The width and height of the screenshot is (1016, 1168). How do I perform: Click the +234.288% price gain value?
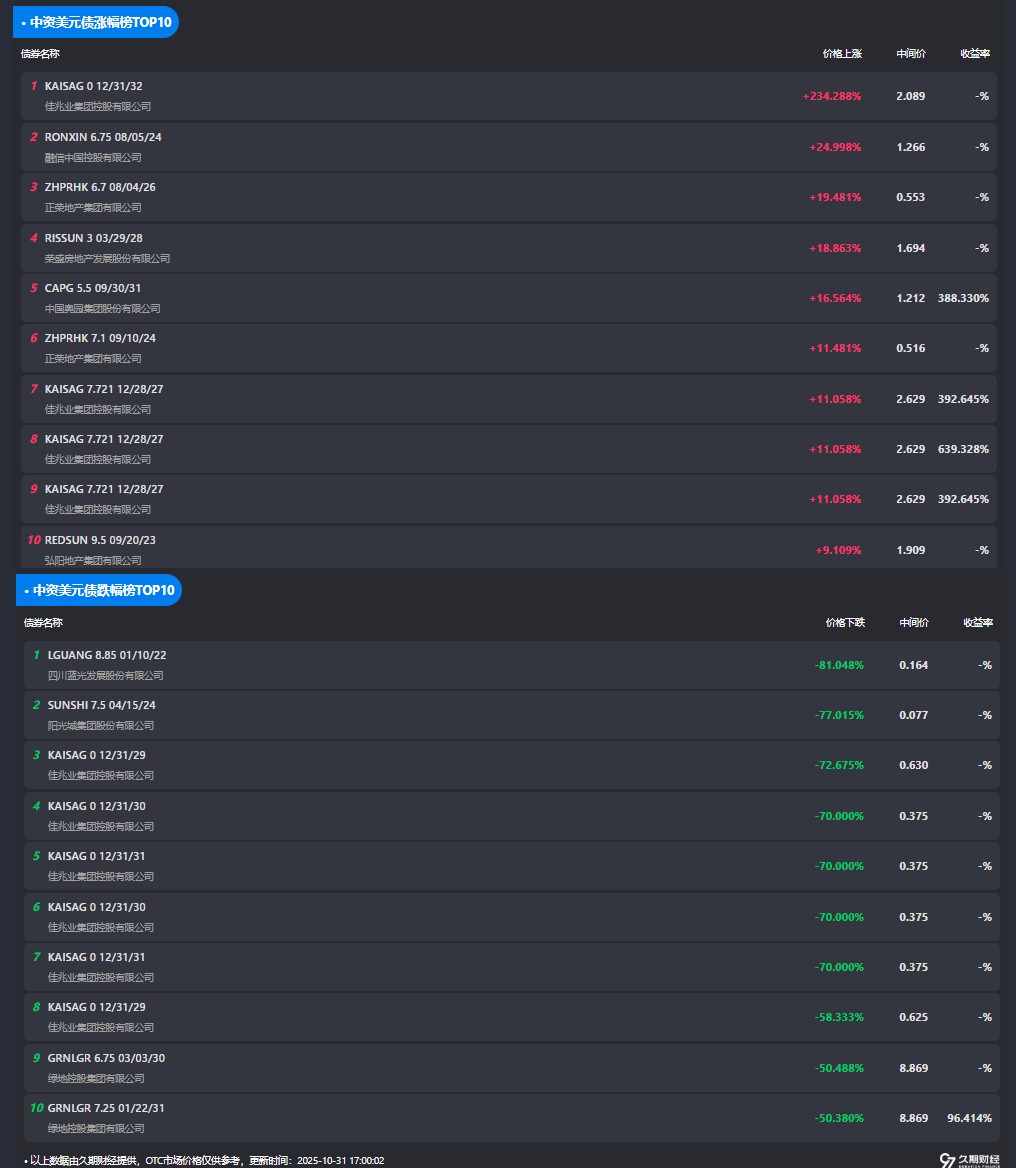(831, 96)
